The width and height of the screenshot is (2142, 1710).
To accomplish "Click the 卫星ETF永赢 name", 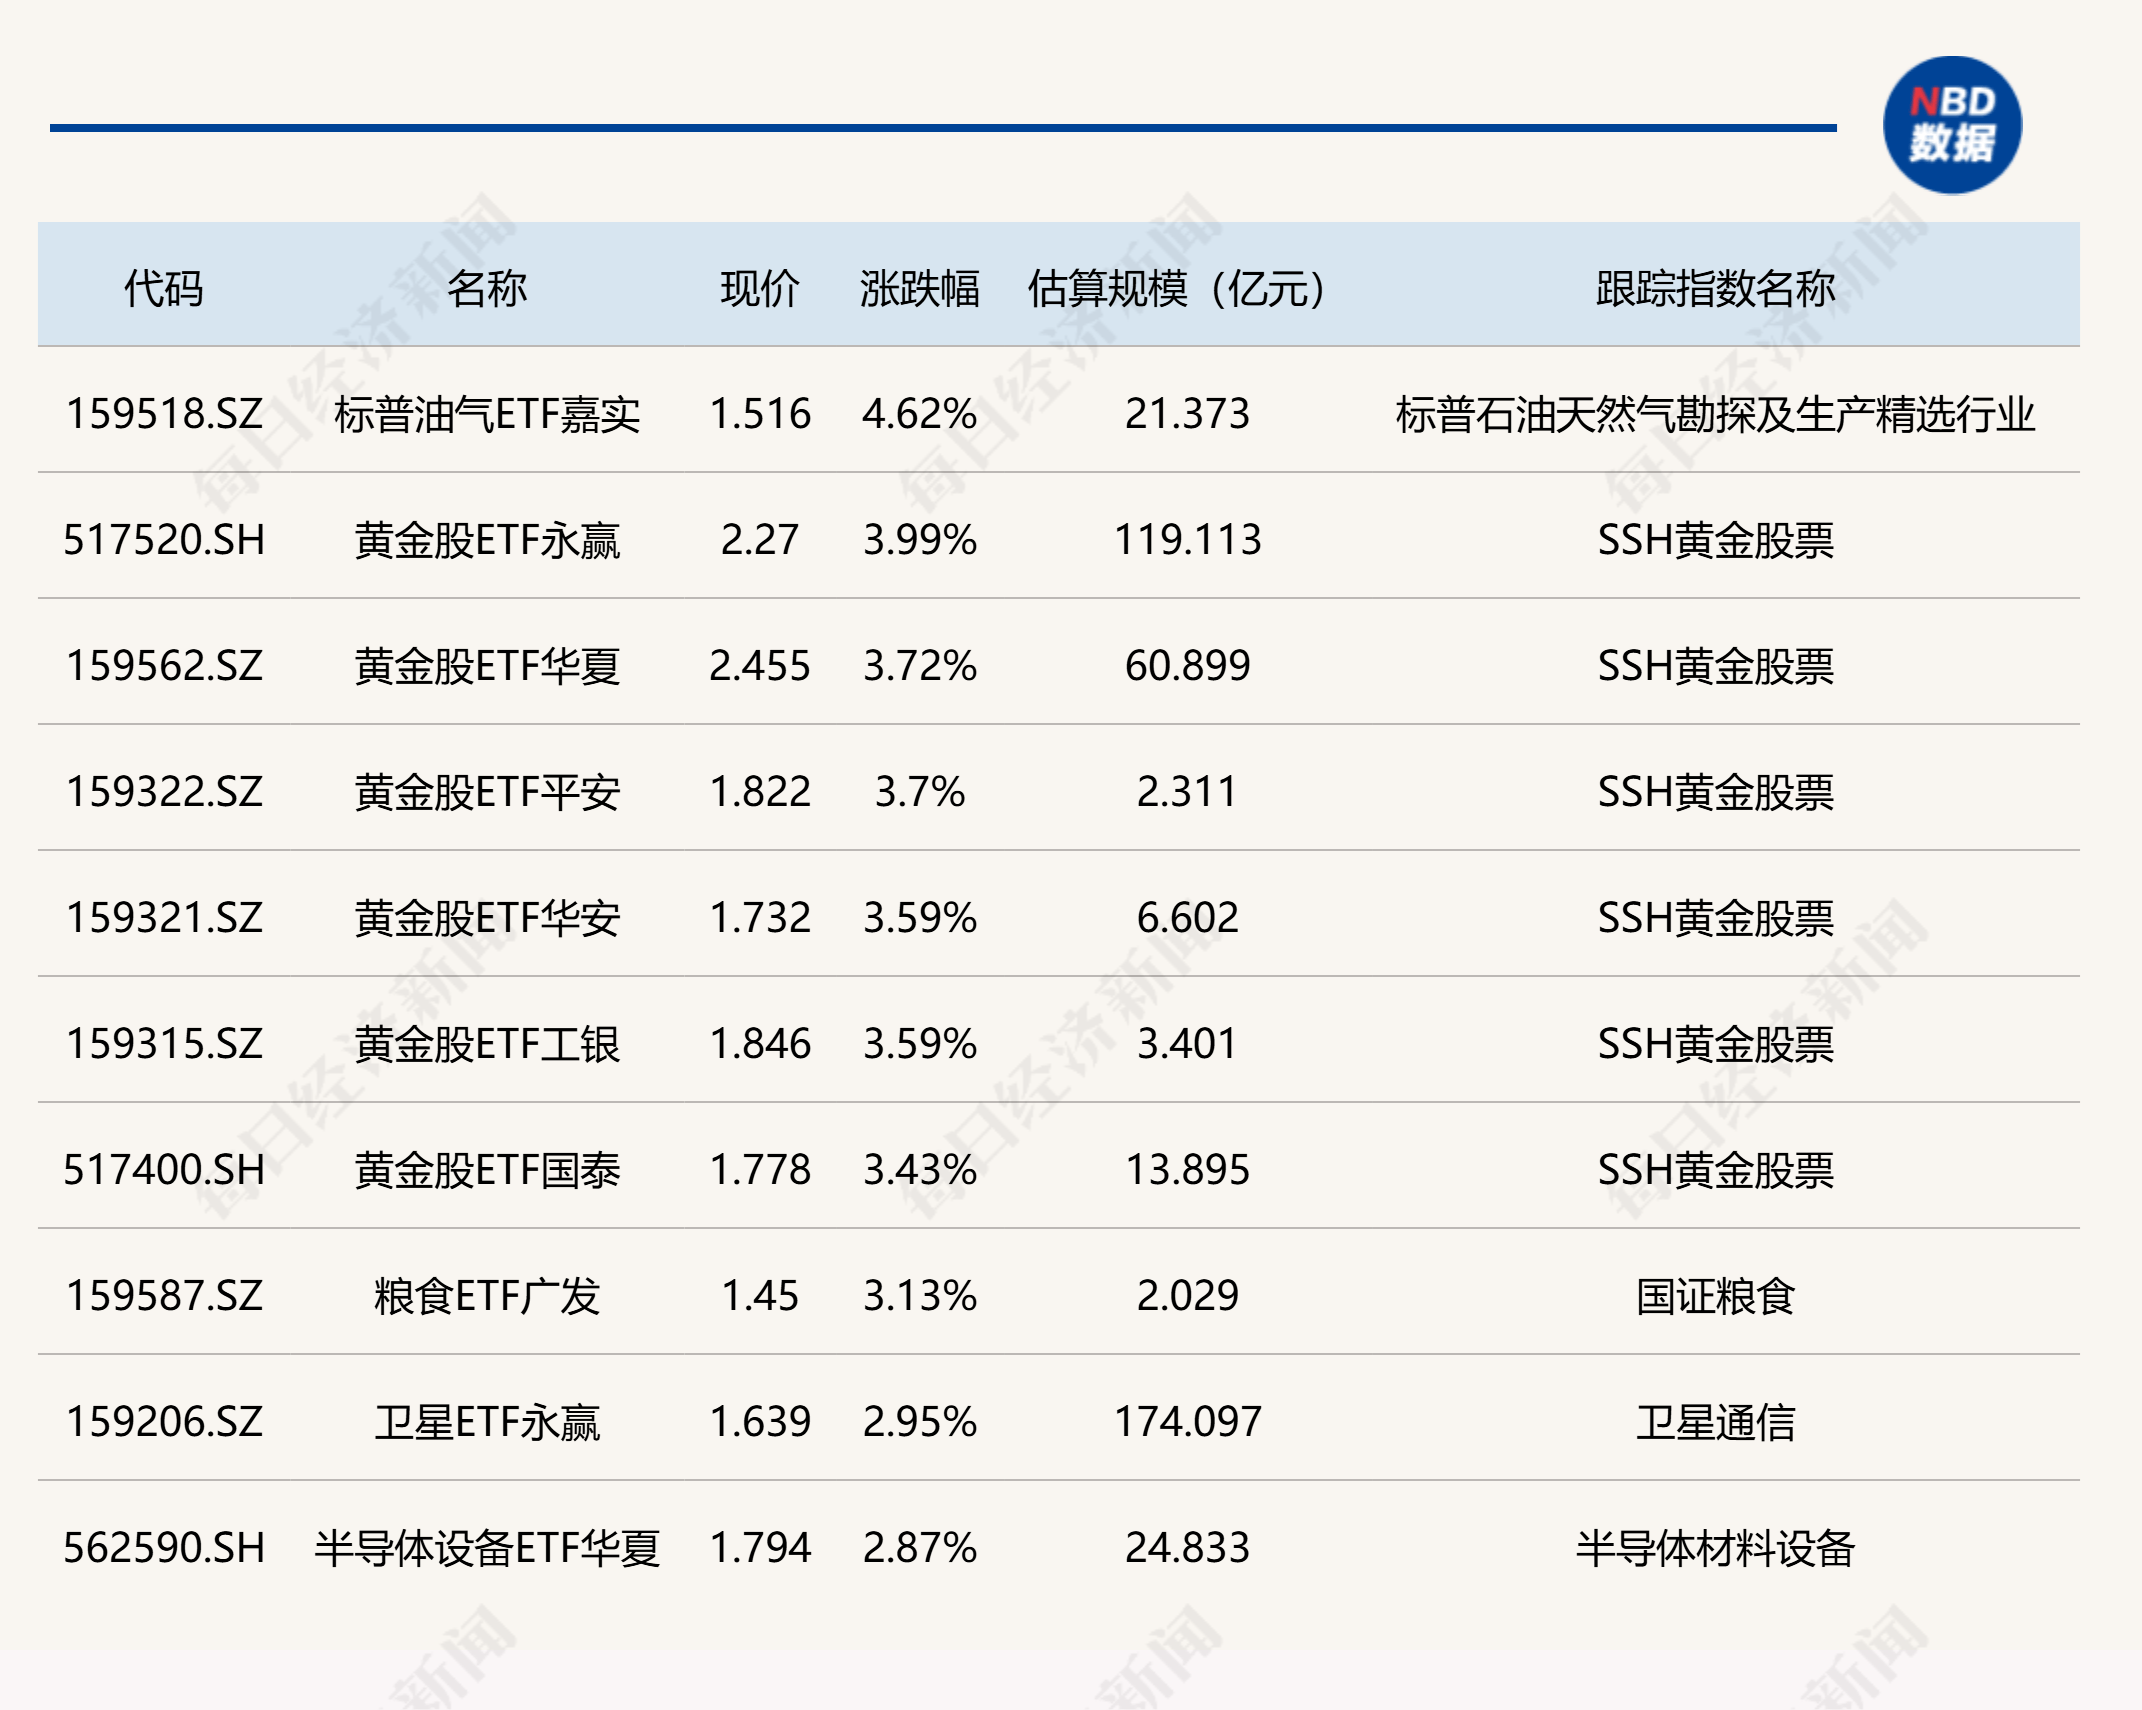I will pos(487,1422).
